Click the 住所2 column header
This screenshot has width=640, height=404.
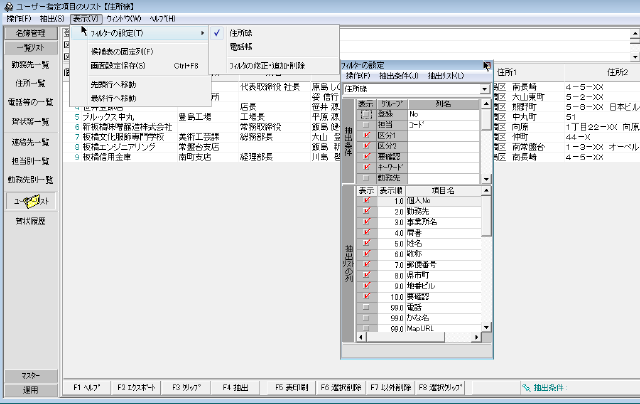pos(602,72)
